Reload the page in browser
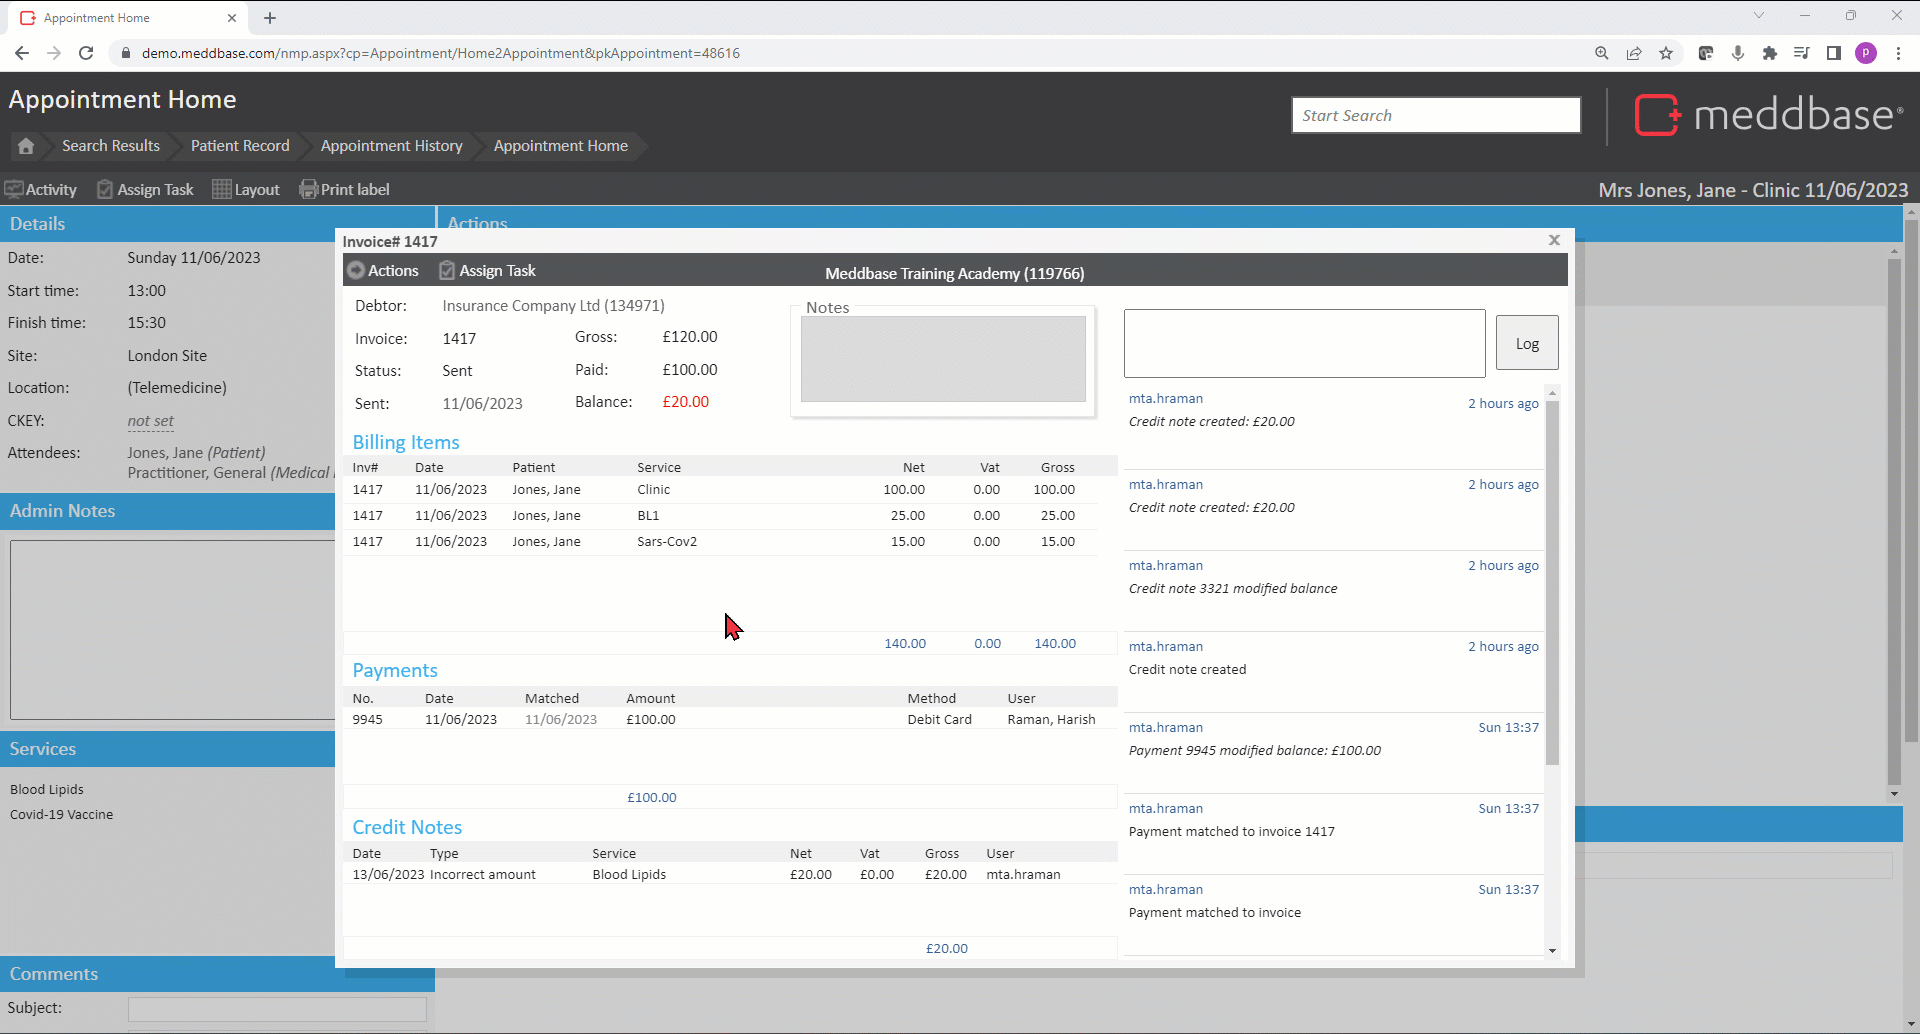Screen dimensions: 1920x1034 click(x=86, y=53)
